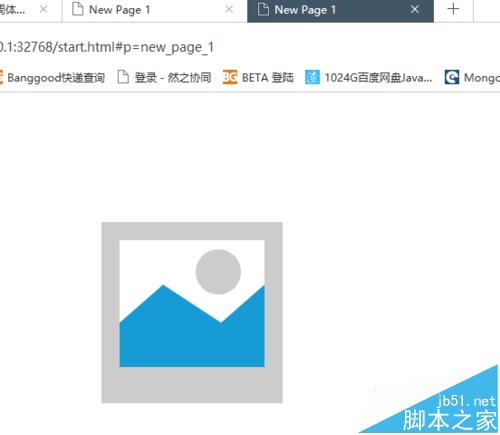
Task: Open the 登录 - 然之协同 bookmark
Action: click(164, 78)
